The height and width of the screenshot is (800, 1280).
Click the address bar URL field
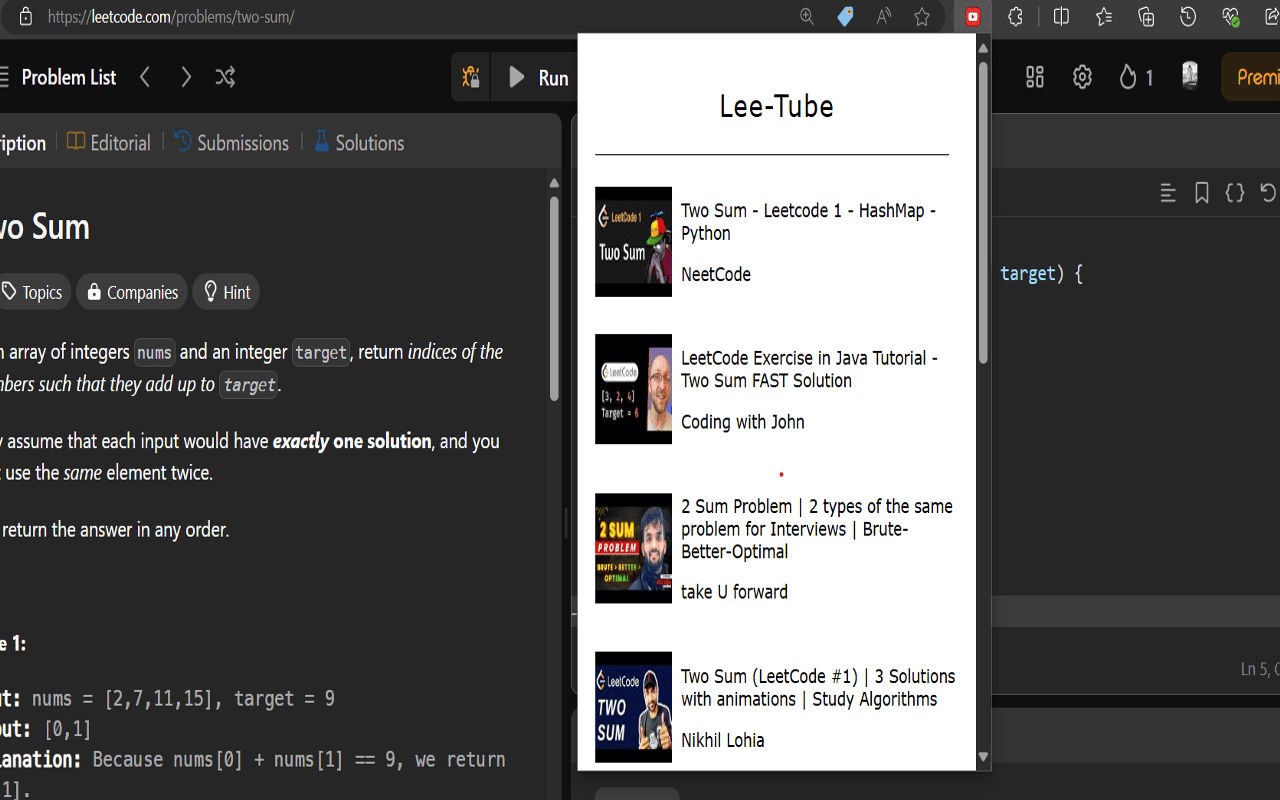pyautogui.click(x=420, y=17)
